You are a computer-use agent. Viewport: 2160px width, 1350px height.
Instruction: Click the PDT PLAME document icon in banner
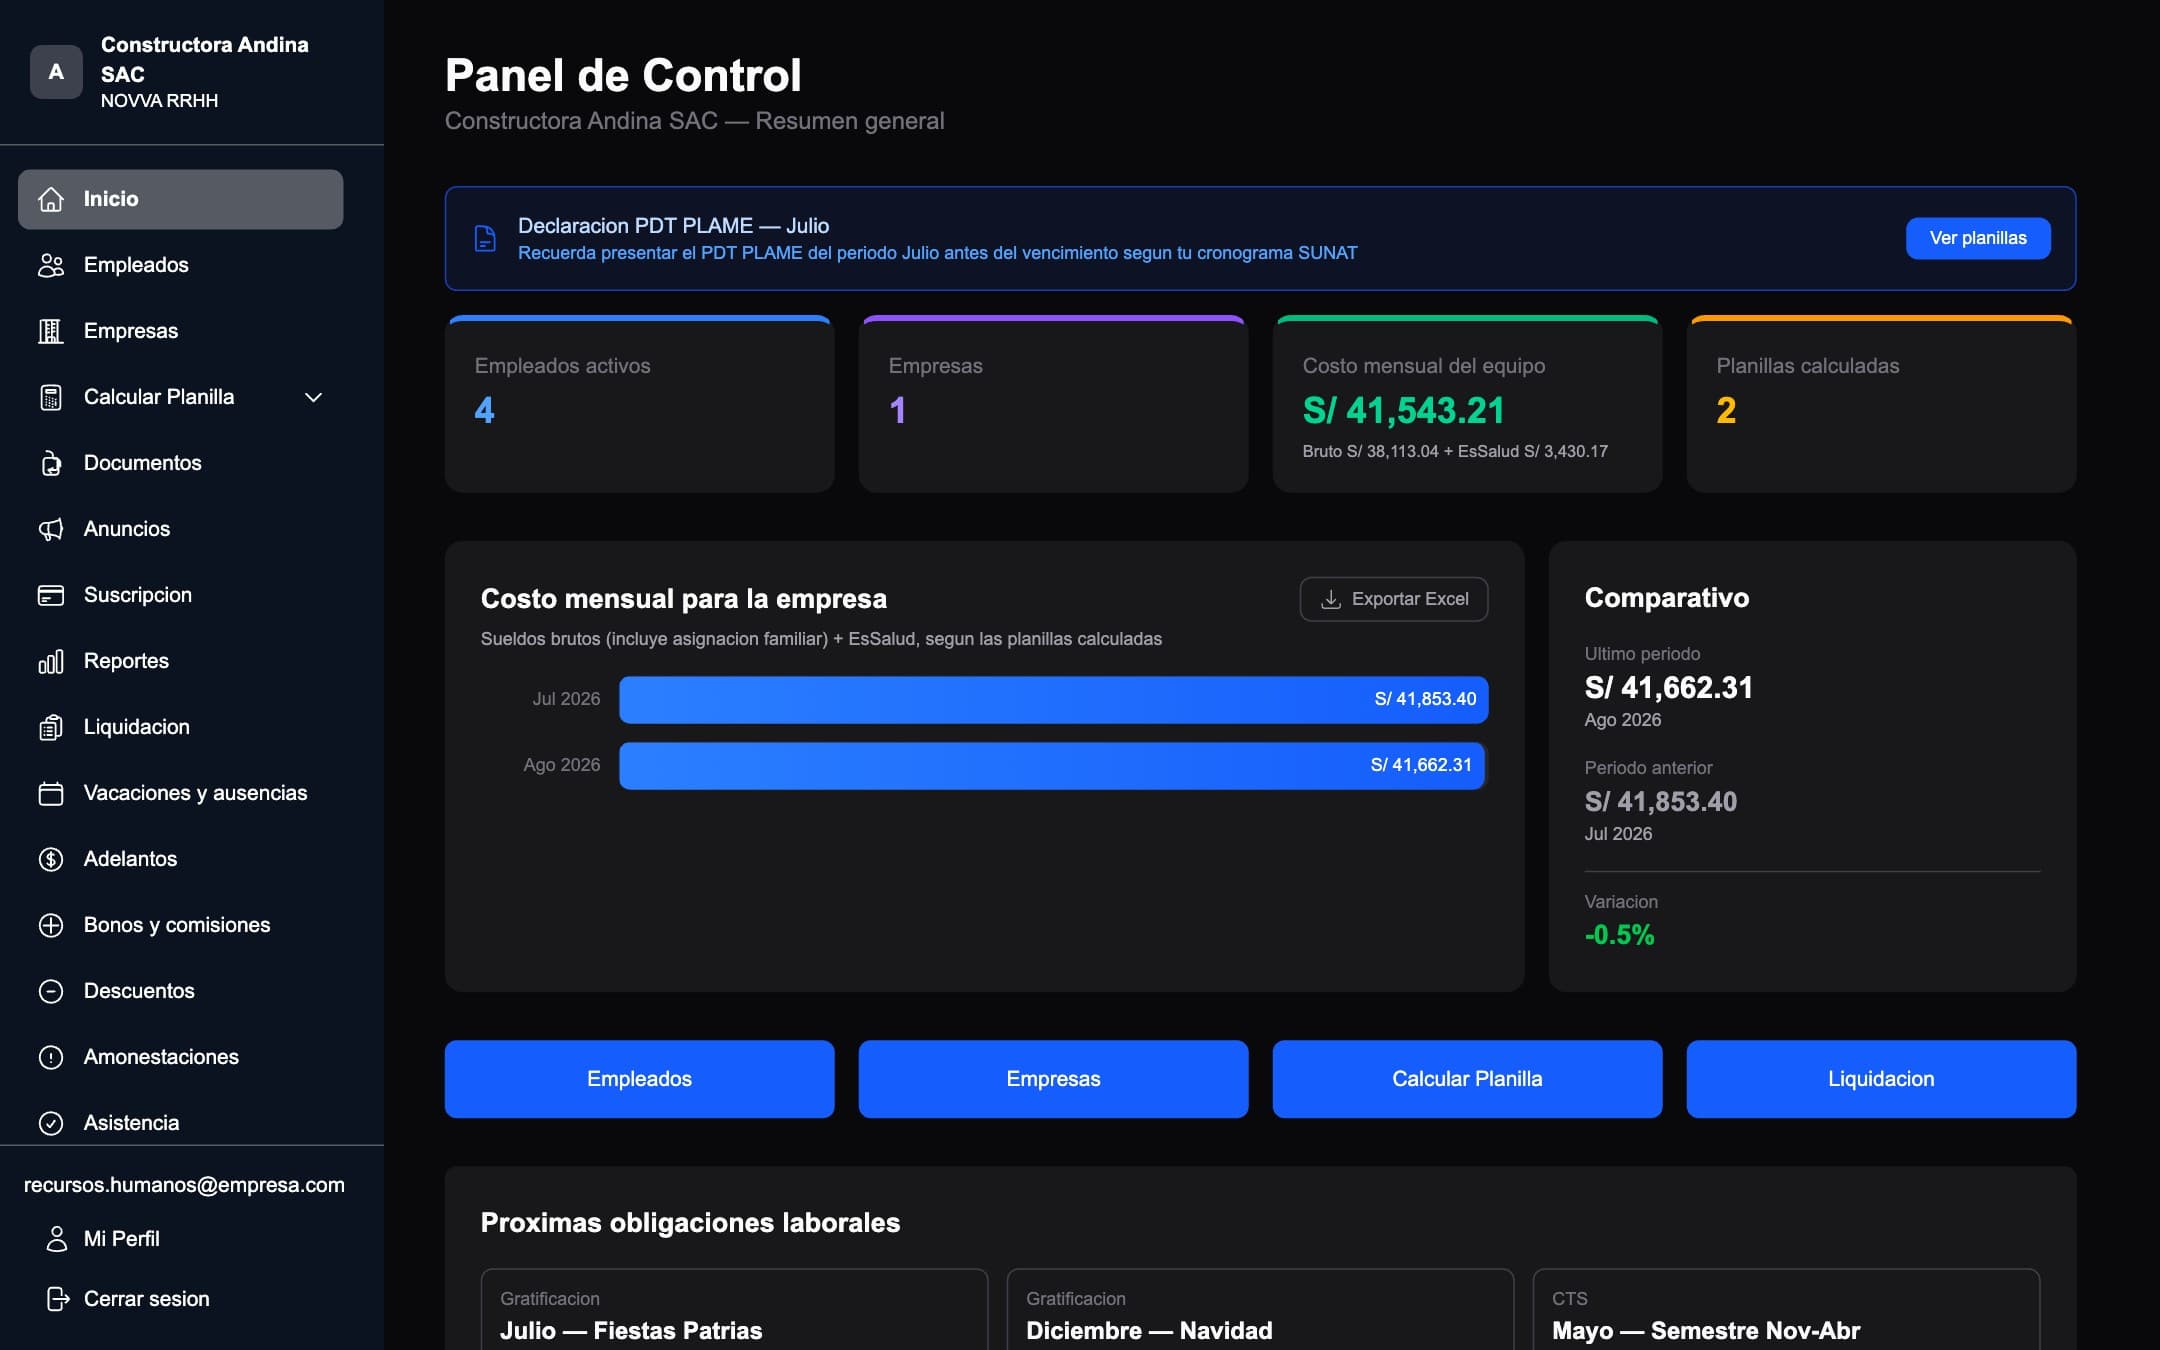[485, 238]
